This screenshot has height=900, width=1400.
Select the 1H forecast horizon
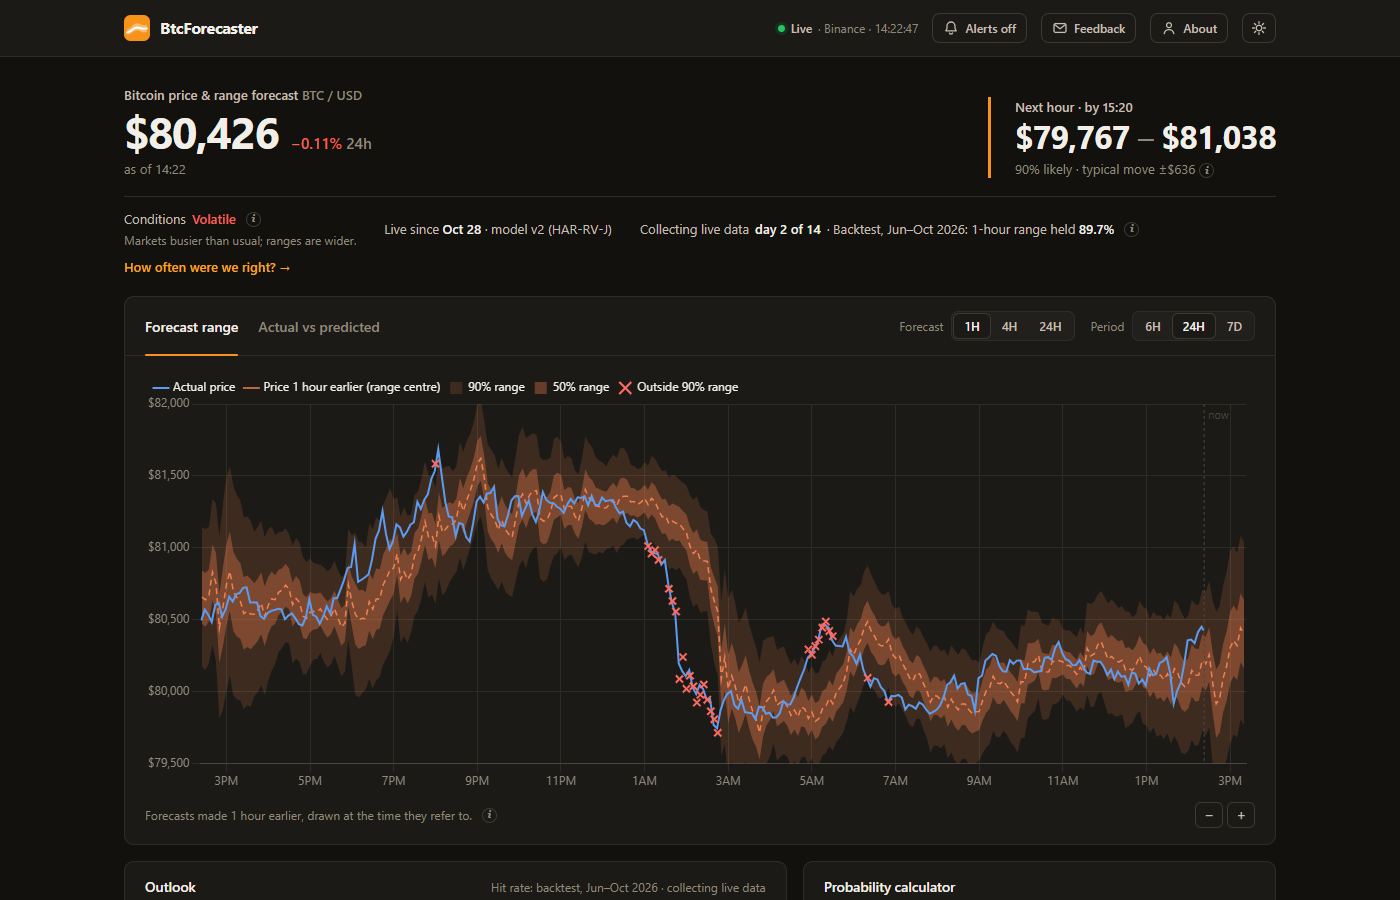coord(972,327)
